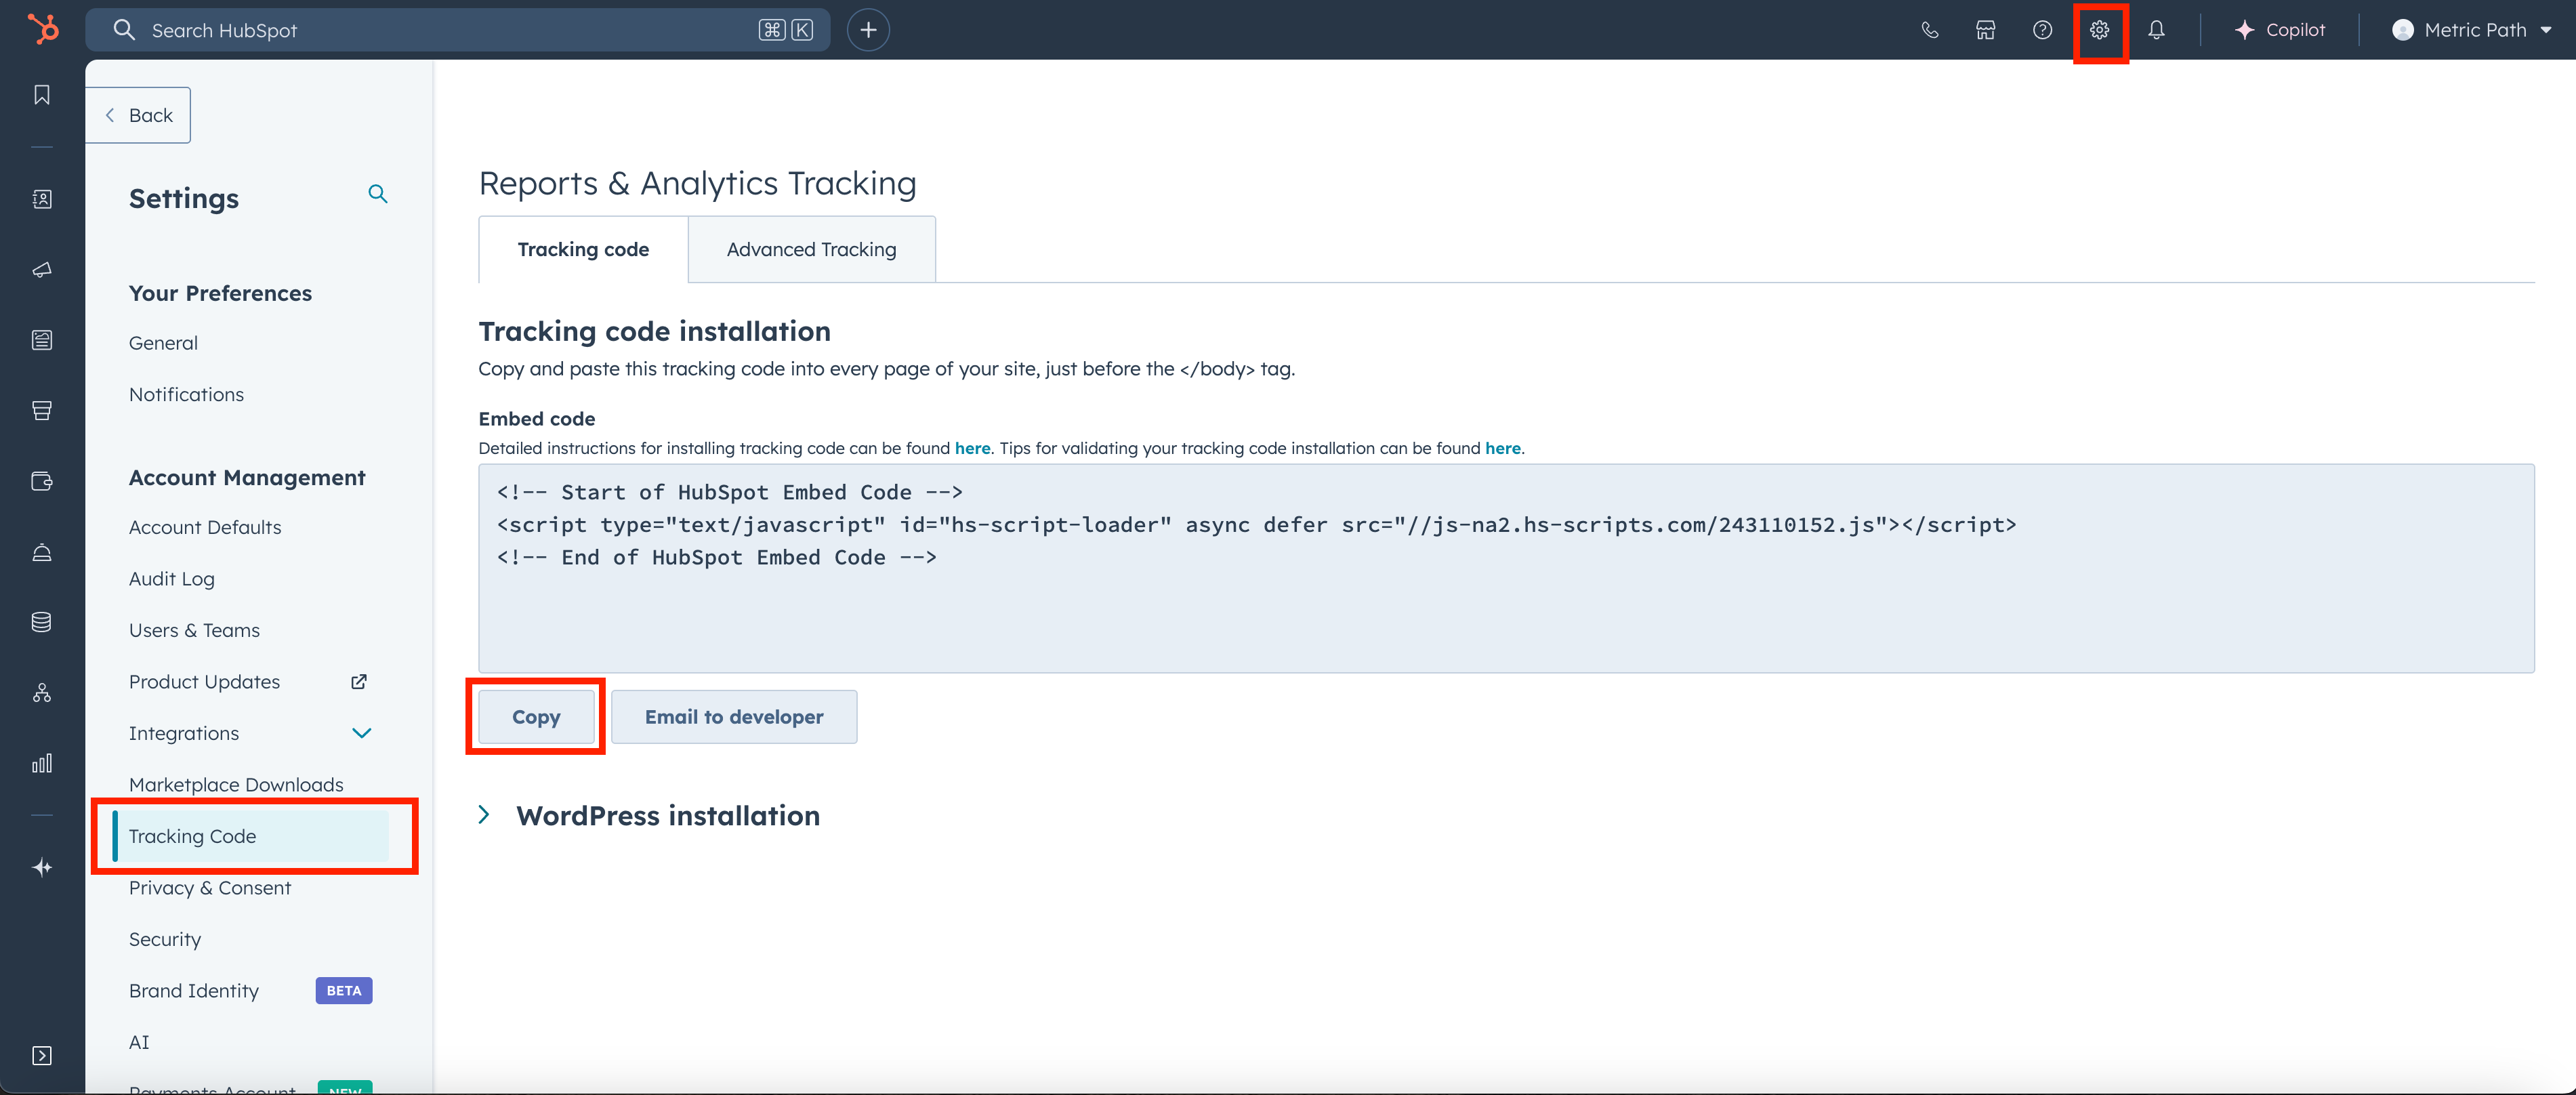Open the Reporting bar chart icon
2576x1095 pixels.
tap(42, 763)
